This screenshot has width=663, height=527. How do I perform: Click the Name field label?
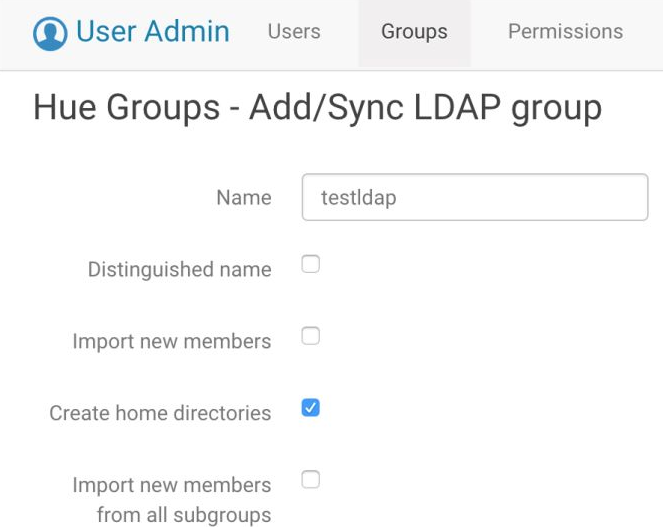point(244,198)
